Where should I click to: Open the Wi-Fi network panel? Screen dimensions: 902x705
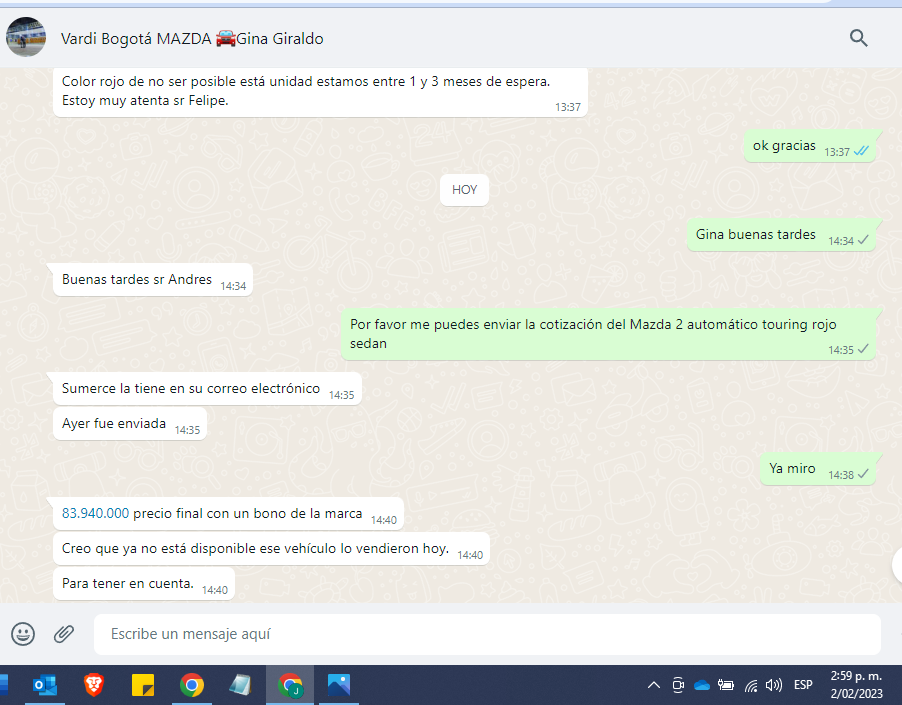(x=750, y=685)
